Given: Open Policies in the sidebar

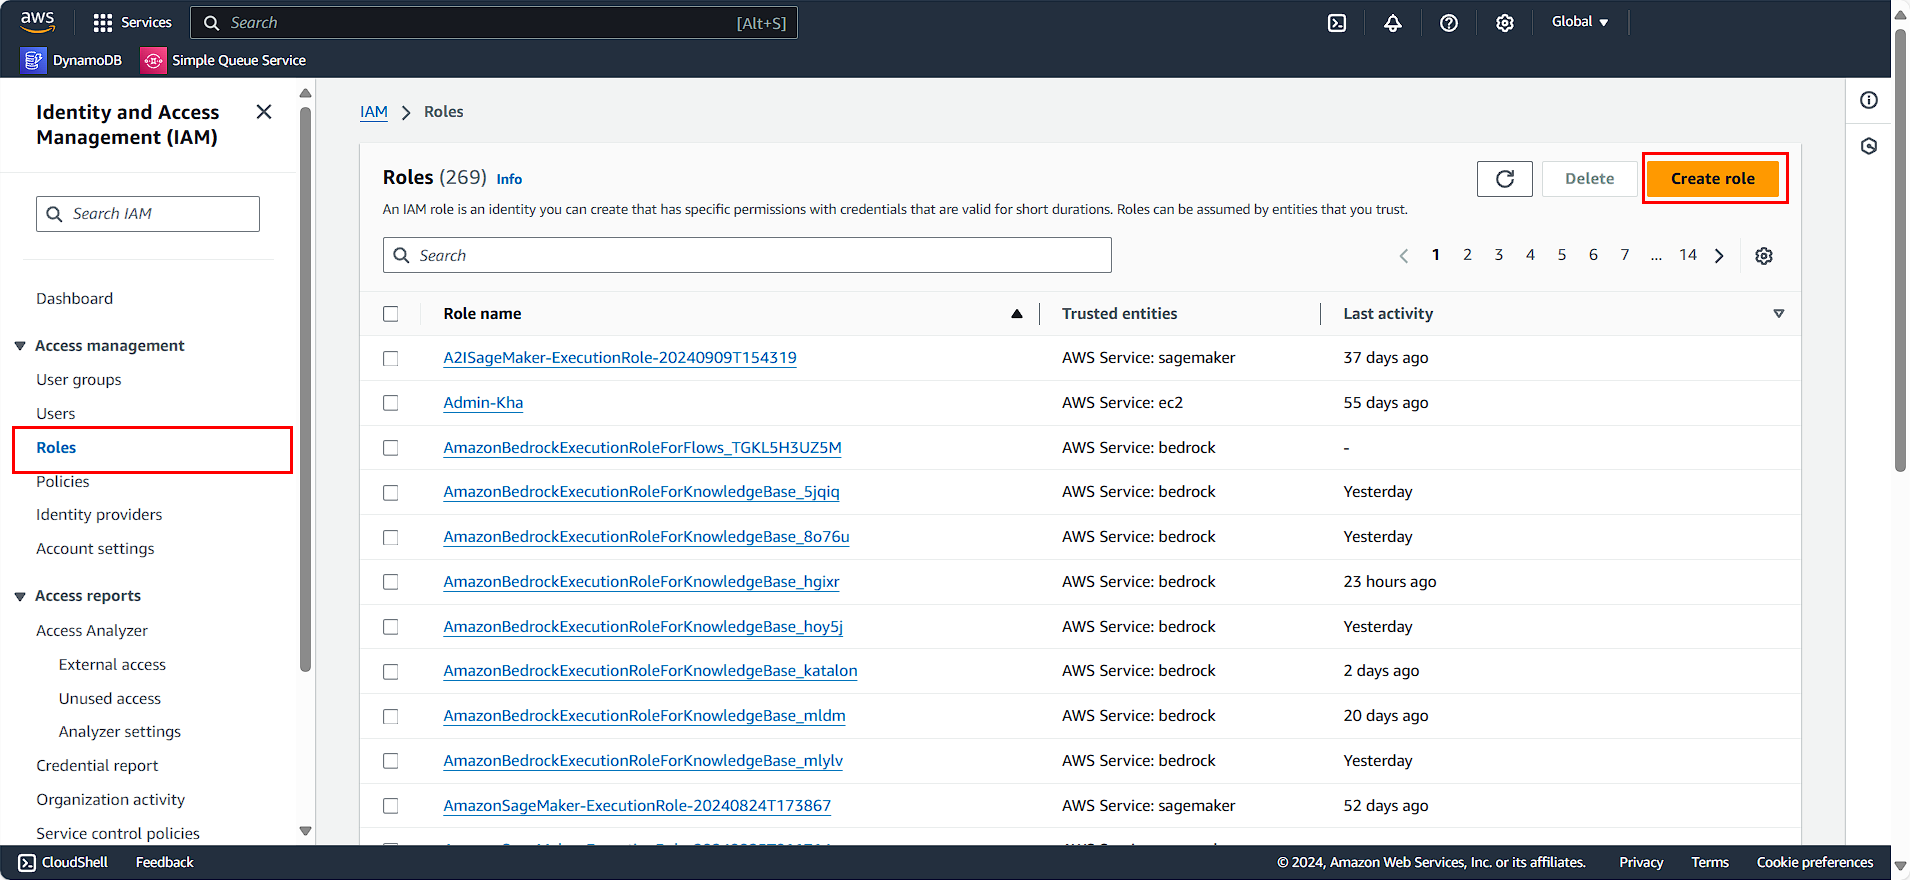Looking at the screenshot, I should [63, 482].
